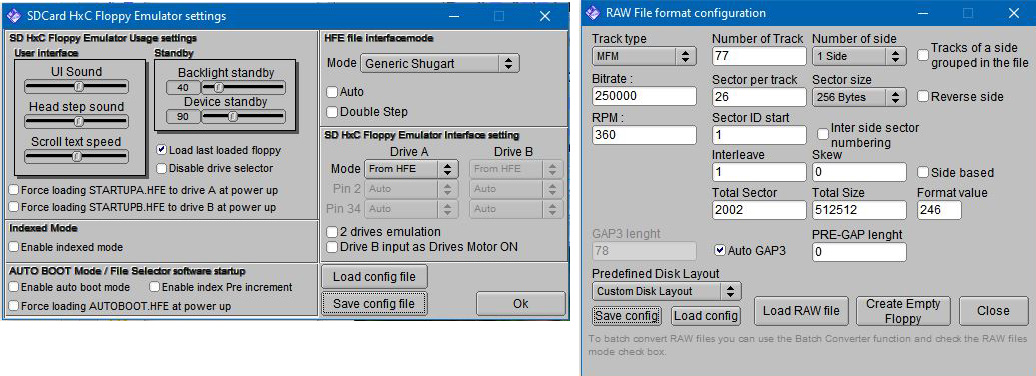Enable the Auto checkbox under HFE interface mode

[332, 92]
